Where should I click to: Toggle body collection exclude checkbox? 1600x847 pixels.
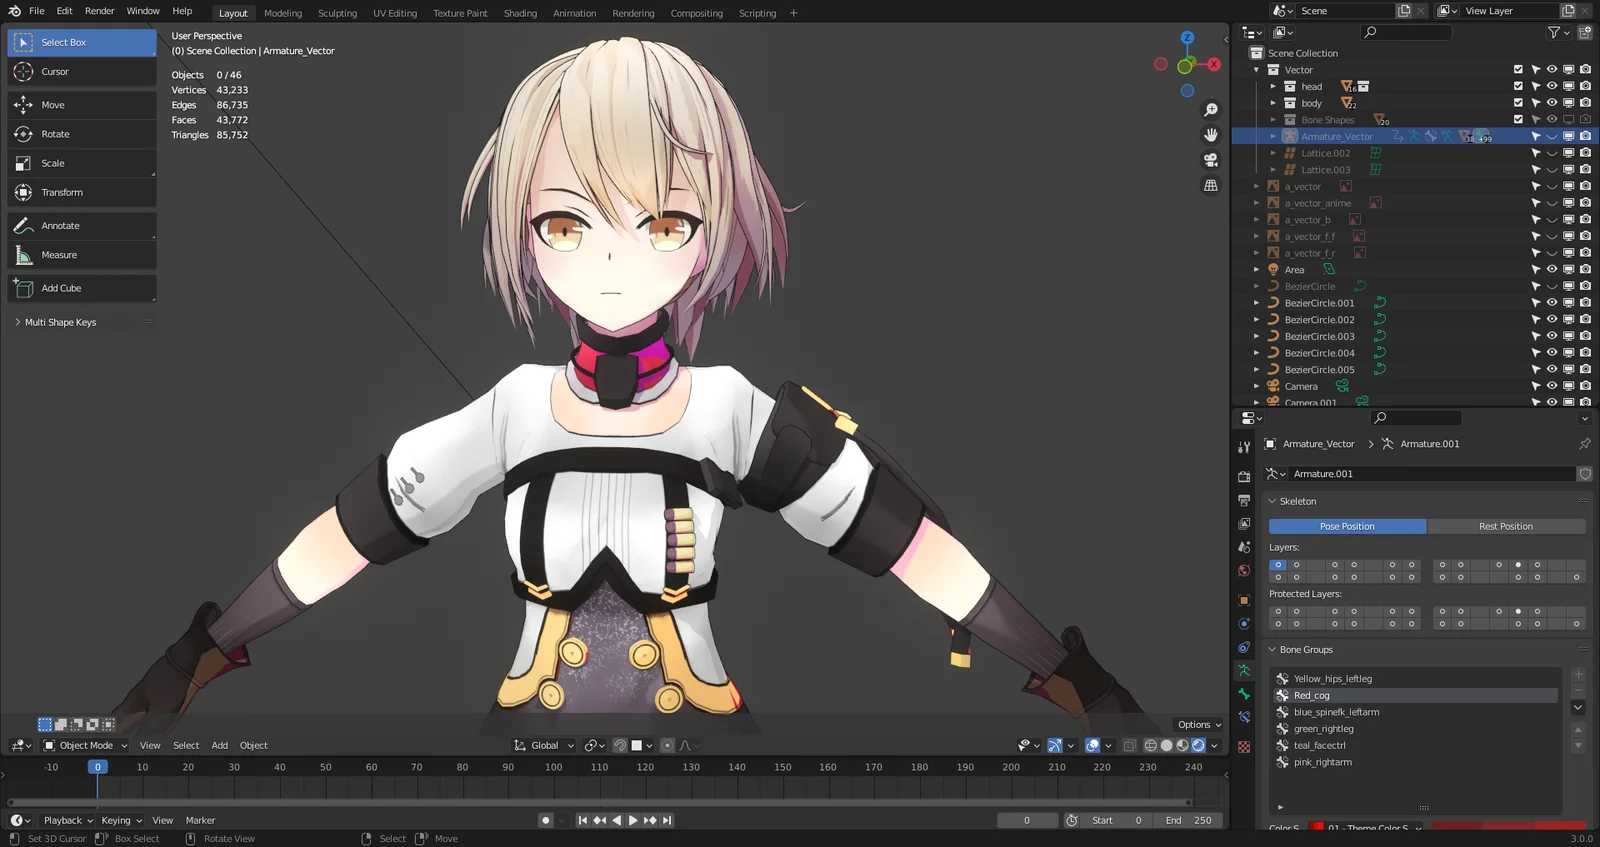tap(1518, 103)
